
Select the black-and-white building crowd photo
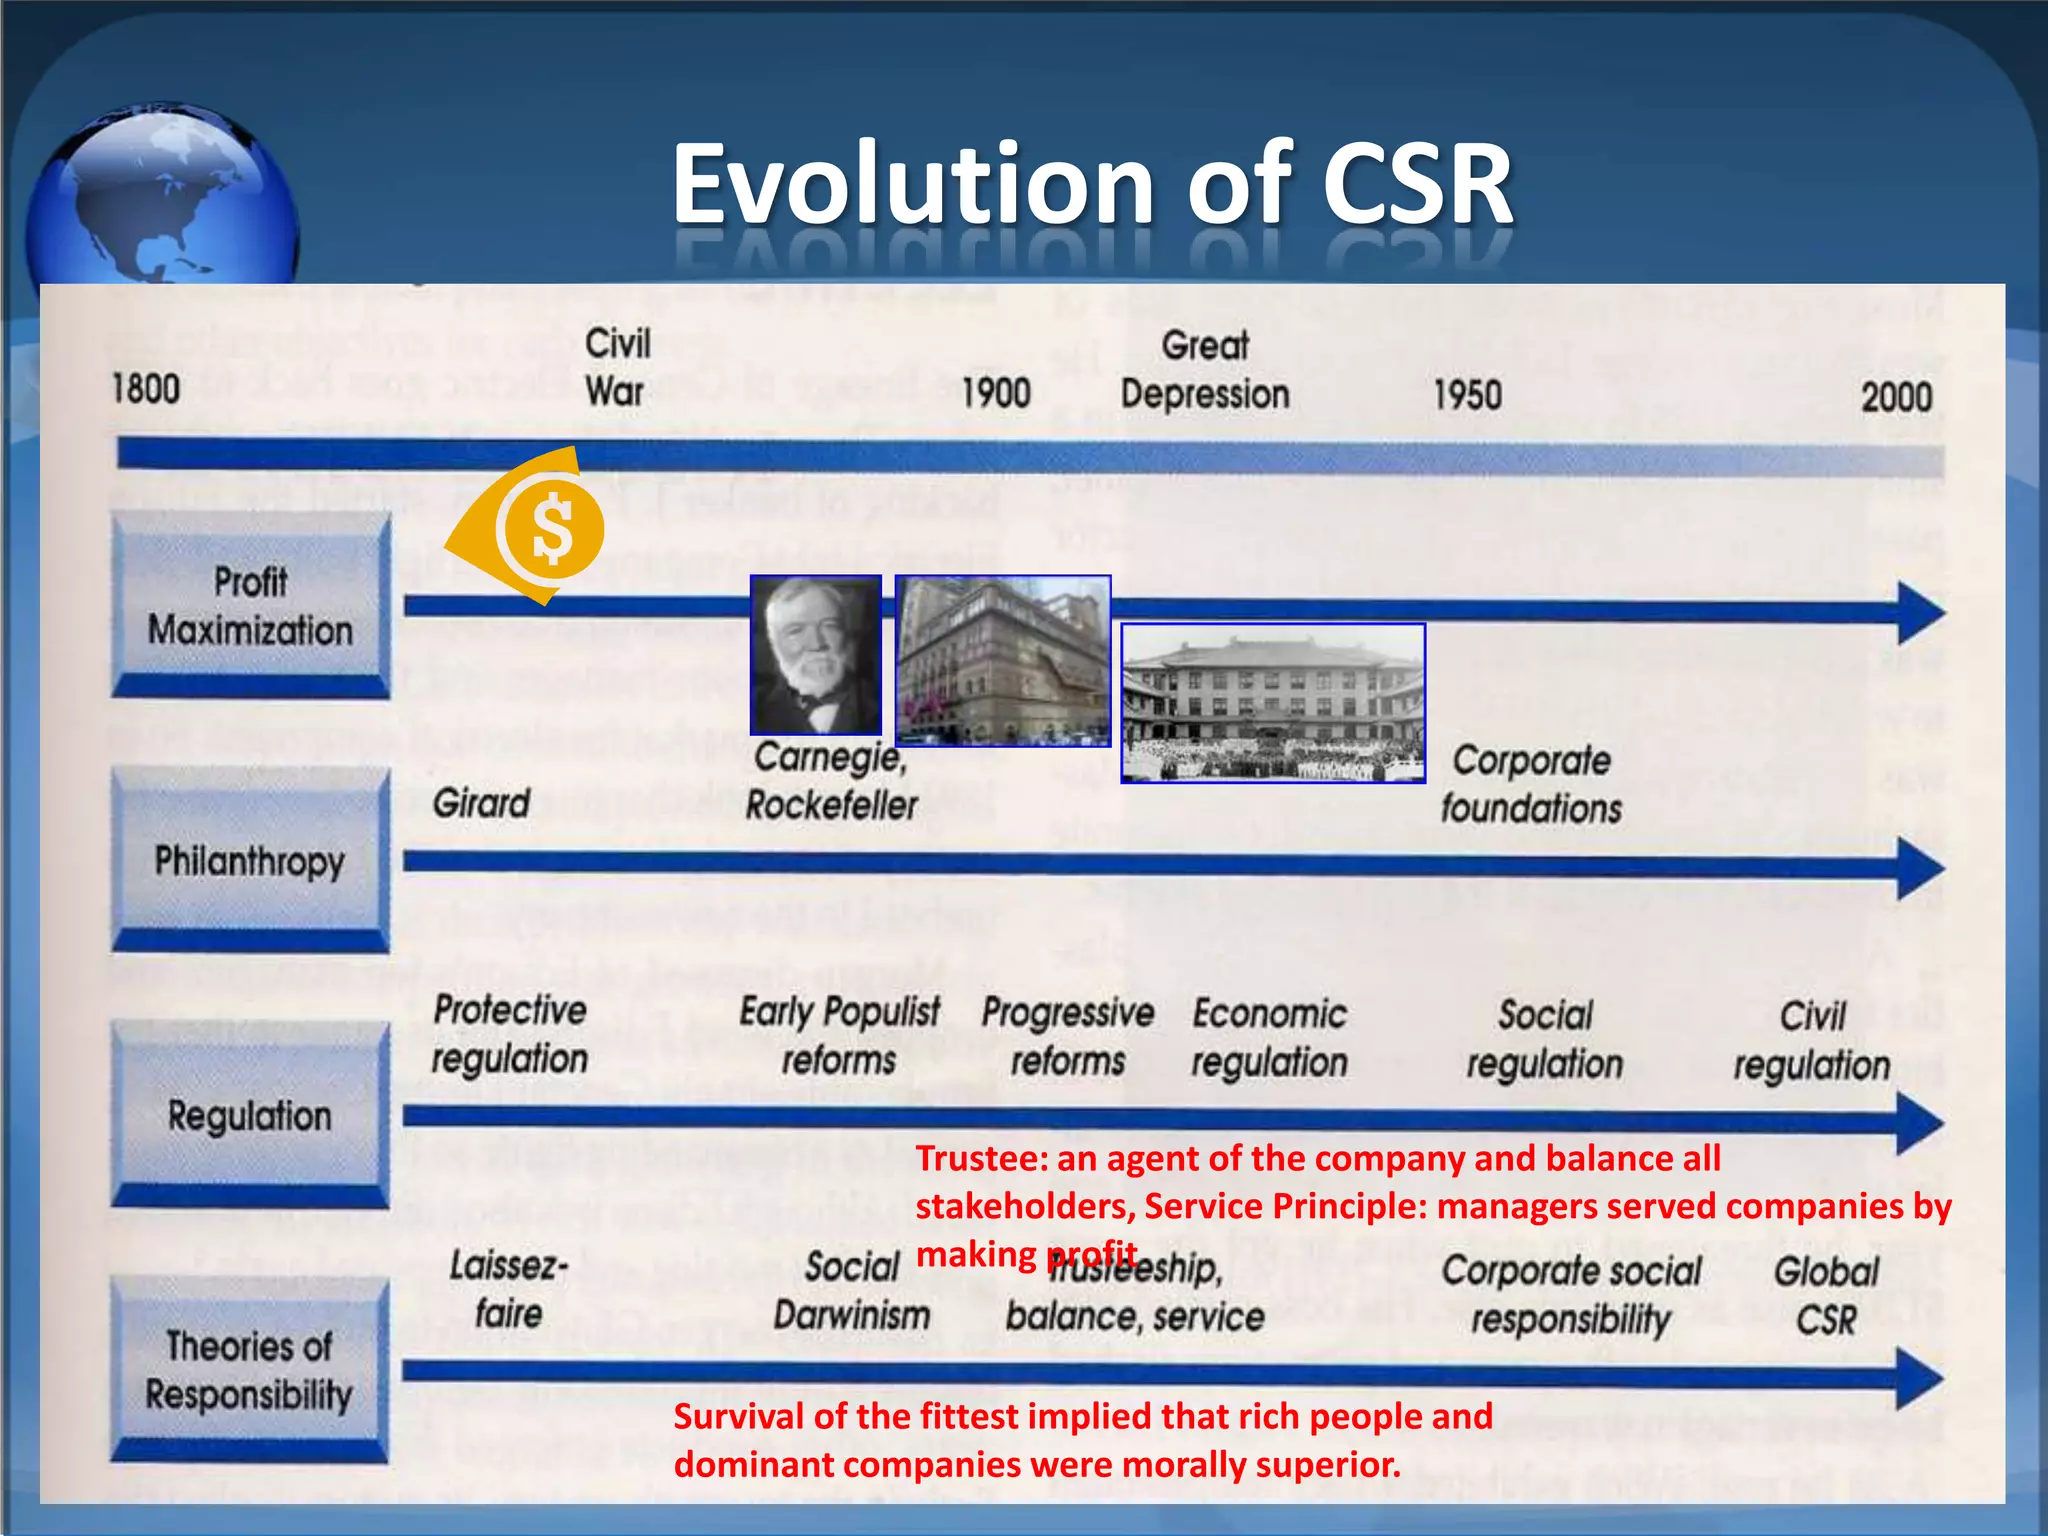coord(1273,703)
